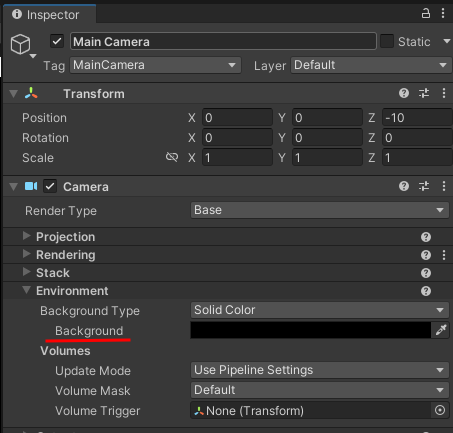Pick background color with eyedropper
453x433 pixels.
441,330
